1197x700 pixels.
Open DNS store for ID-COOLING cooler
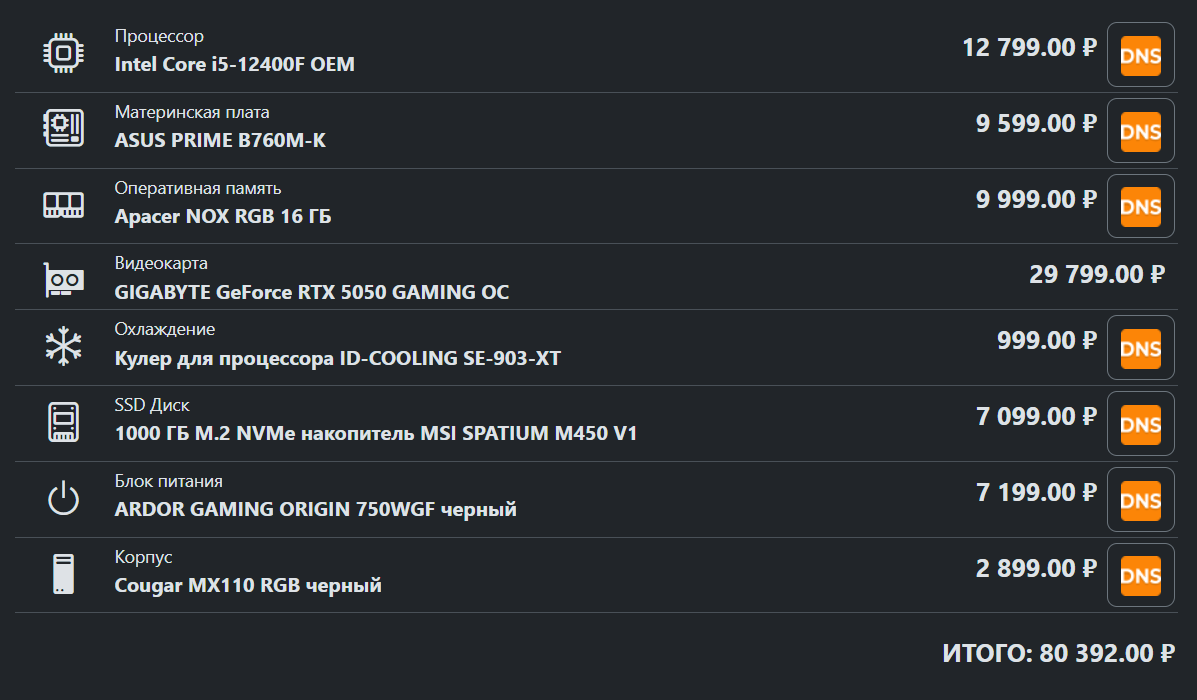1141,347
